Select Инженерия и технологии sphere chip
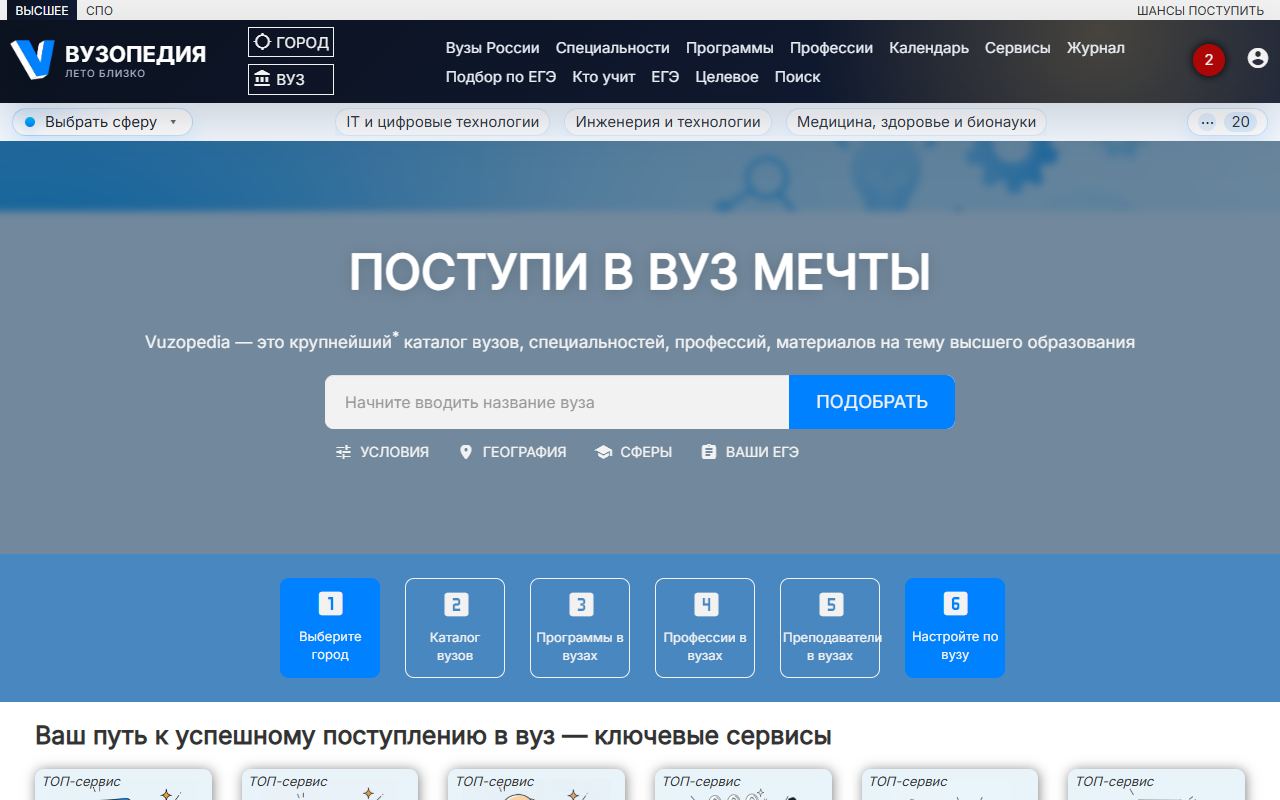 (x=668, y=122)
